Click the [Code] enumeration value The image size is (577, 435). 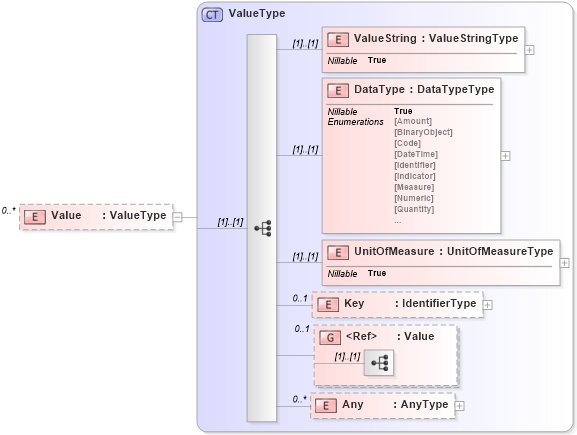pyautogui.click(x=407, y=144)
